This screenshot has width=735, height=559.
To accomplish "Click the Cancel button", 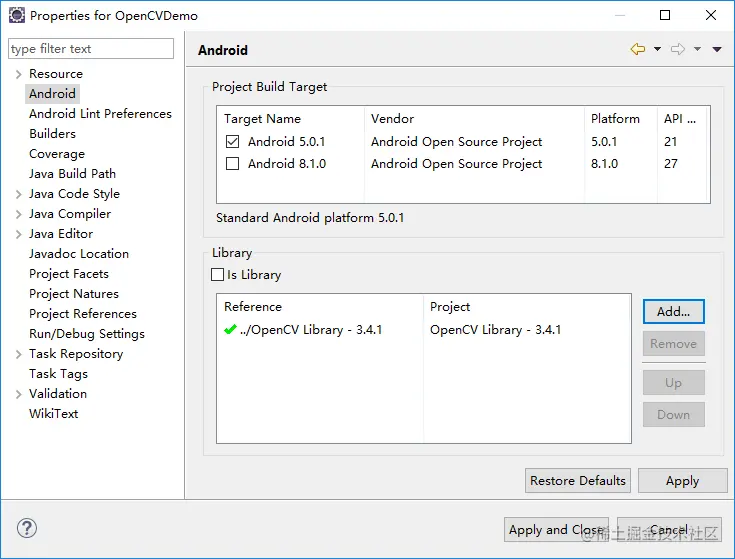I will (x=669, y=530).
